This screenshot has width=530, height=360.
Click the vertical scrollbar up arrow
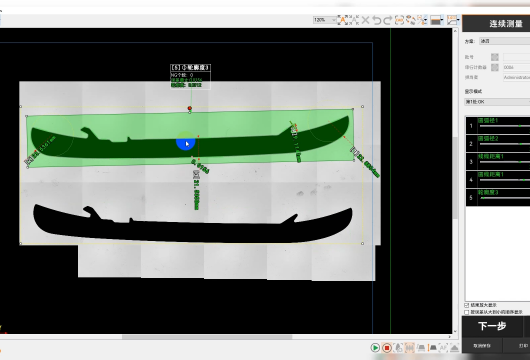click(455, 31)
